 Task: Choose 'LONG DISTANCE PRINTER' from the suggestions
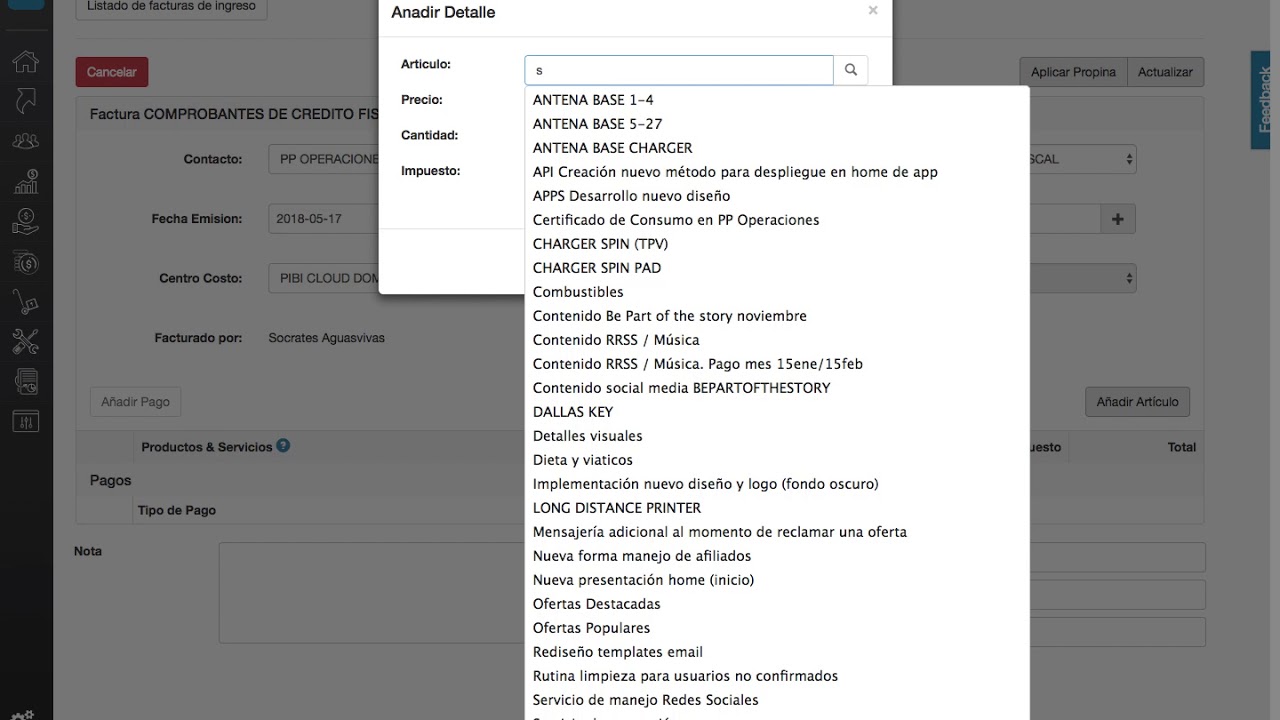pos(617,508)
